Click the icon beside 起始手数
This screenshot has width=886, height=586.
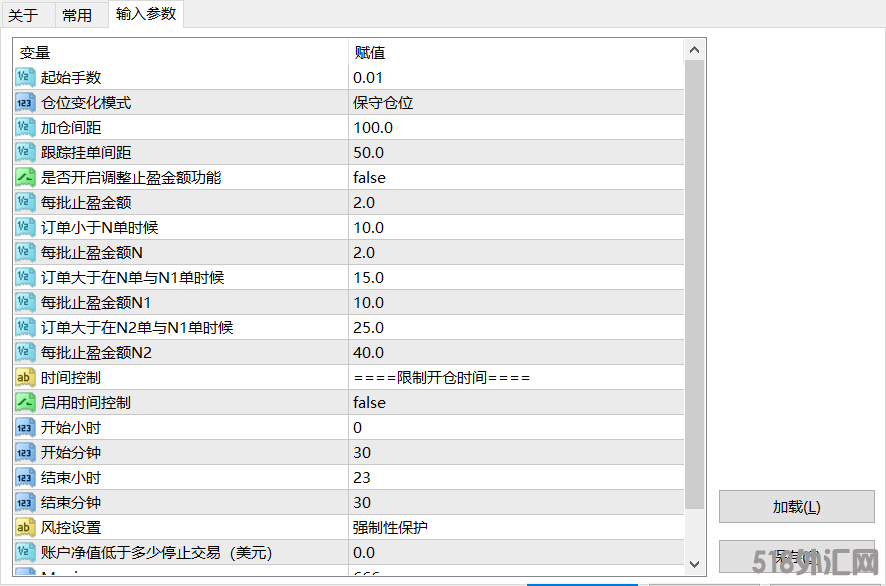[x=26, y=78]
